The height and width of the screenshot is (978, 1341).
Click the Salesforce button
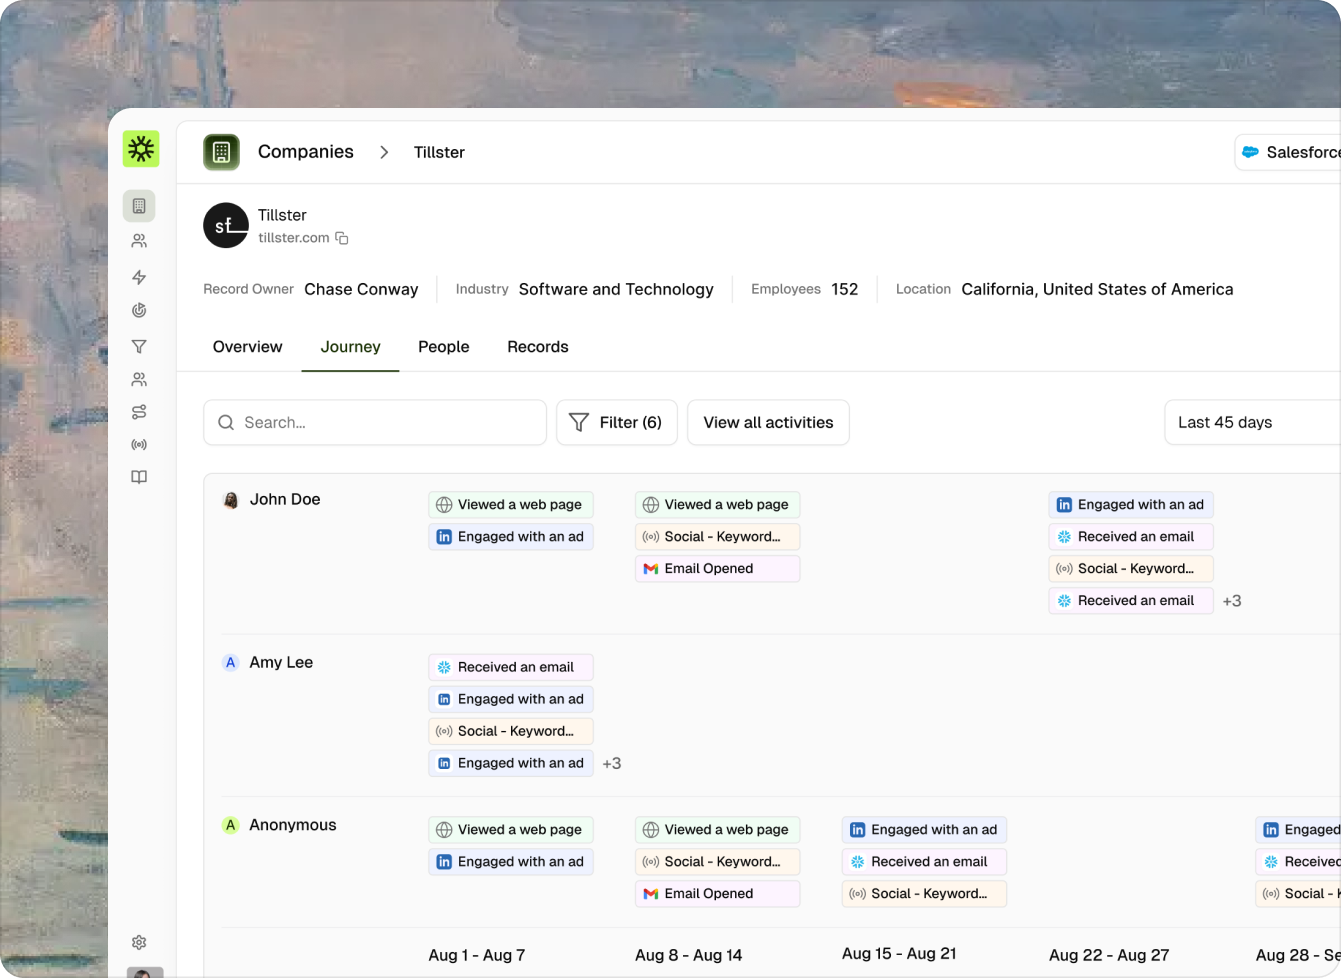(1288, 152)
